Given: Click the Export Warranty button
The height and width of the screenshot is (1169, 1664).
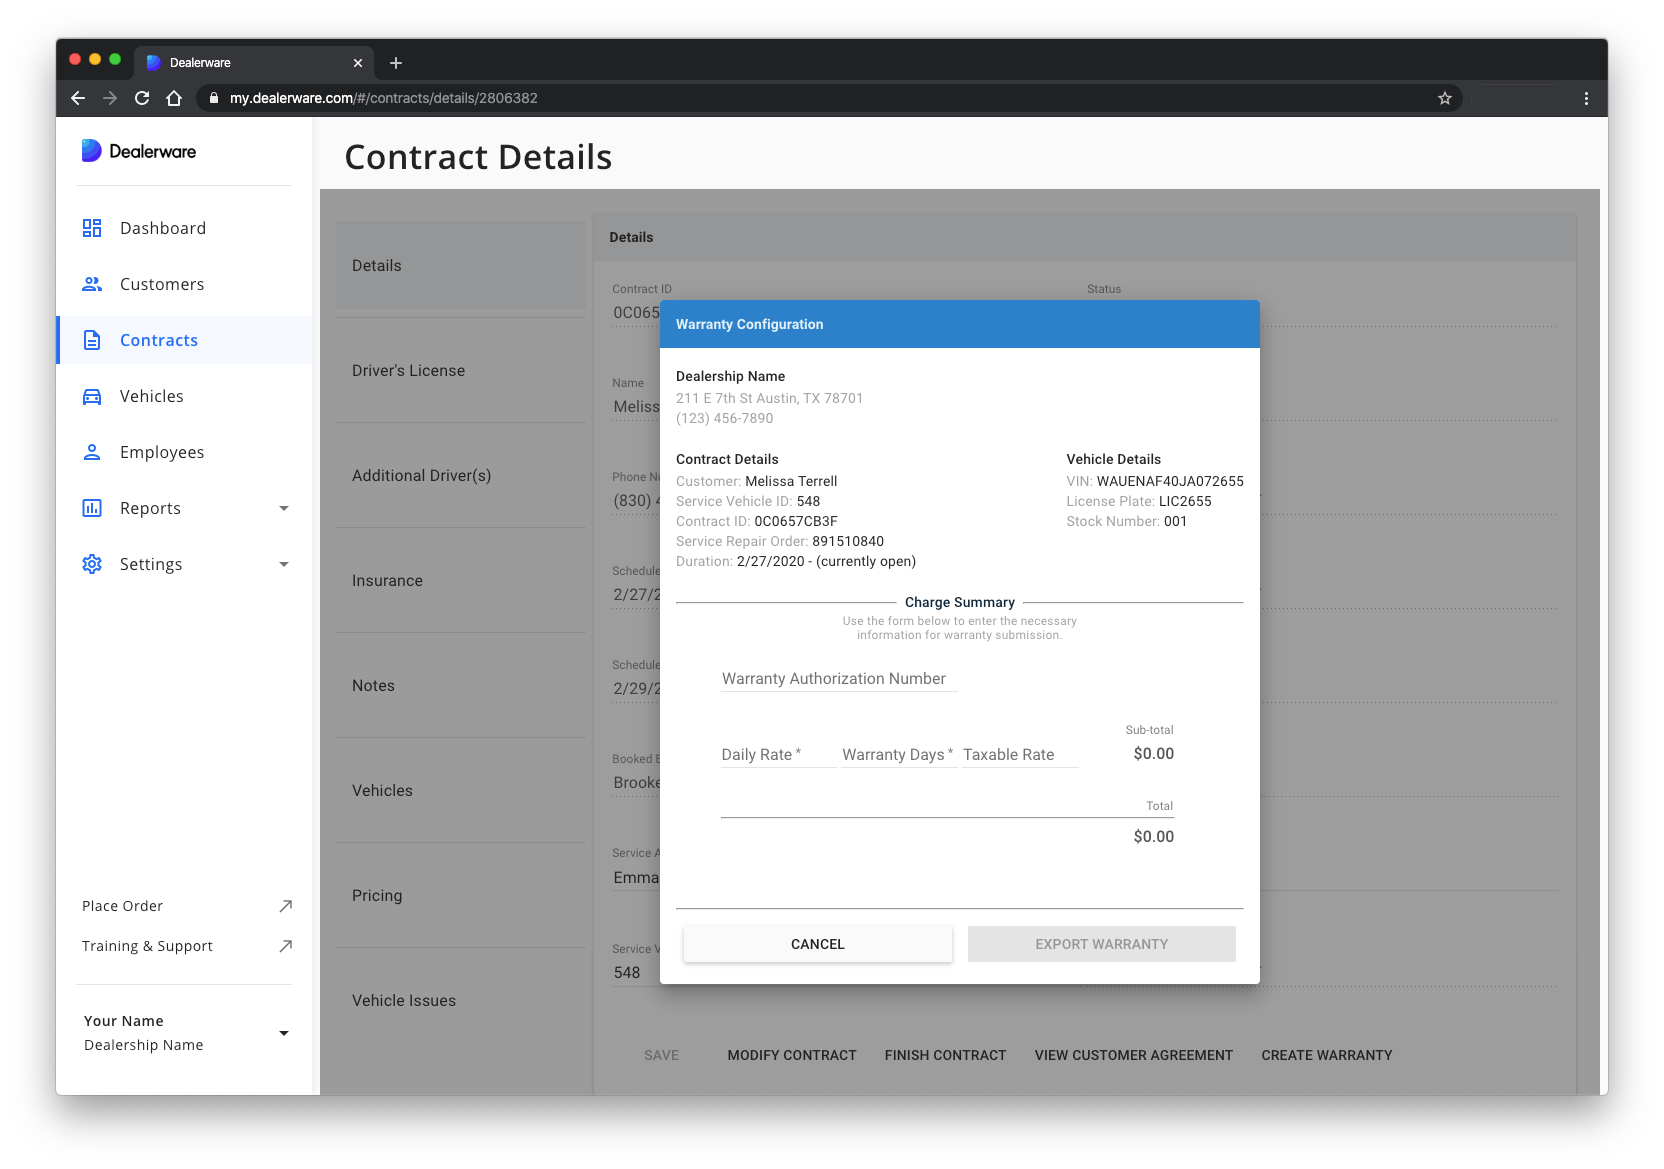Looking at the screenshot, I should [x=1101, y=943].
